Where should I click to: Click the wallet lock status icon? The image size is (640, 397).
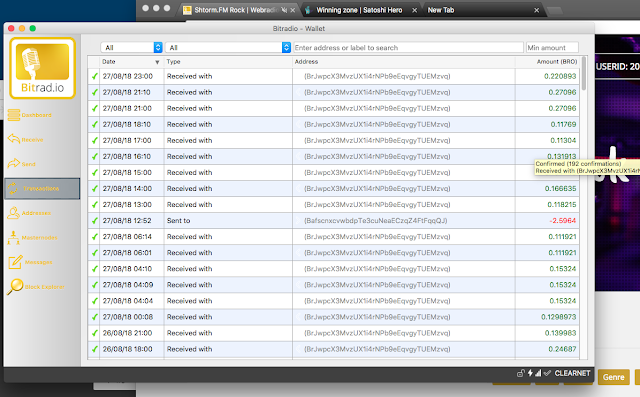click(520, 373)
